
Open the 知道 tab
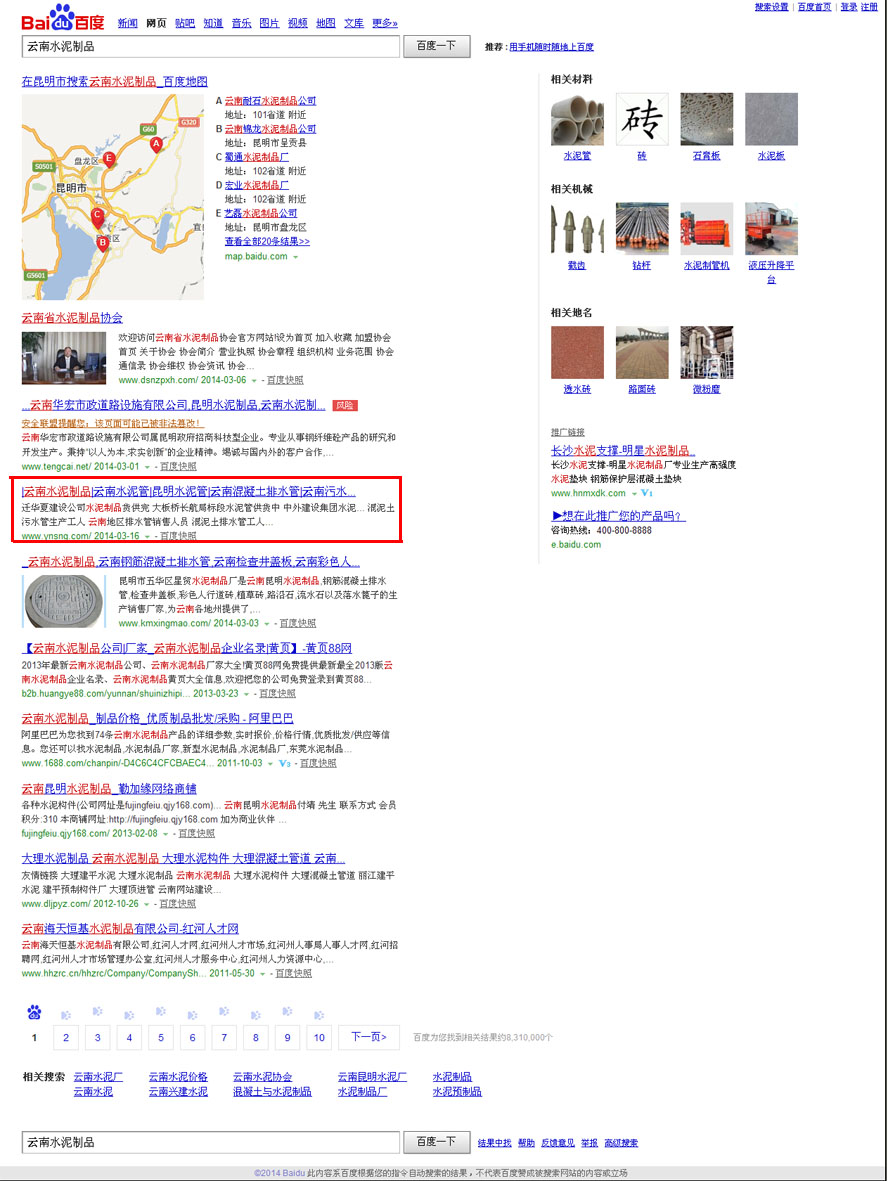(213, 23)
